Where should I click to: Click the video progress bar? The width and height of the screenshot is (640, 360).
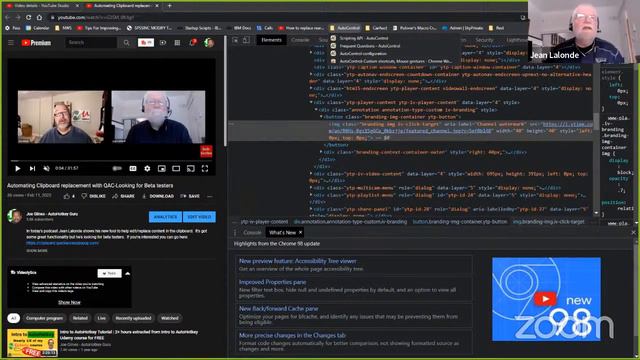(111, 161)
